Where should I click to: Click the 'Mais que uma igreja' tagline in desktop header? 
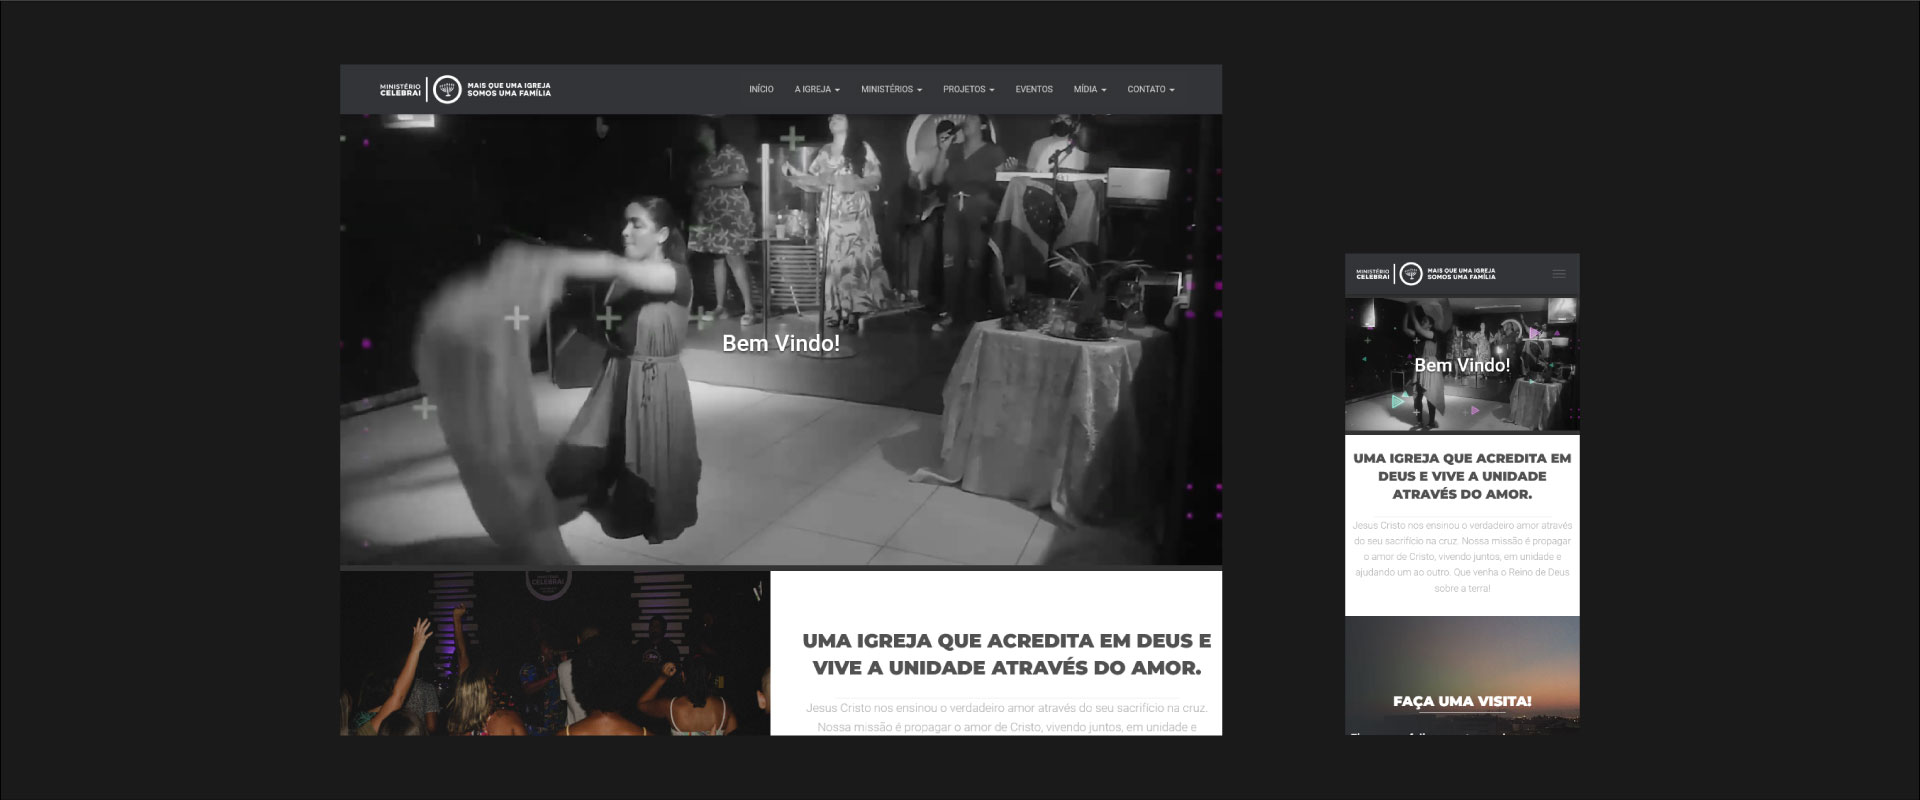pos(509,90)
